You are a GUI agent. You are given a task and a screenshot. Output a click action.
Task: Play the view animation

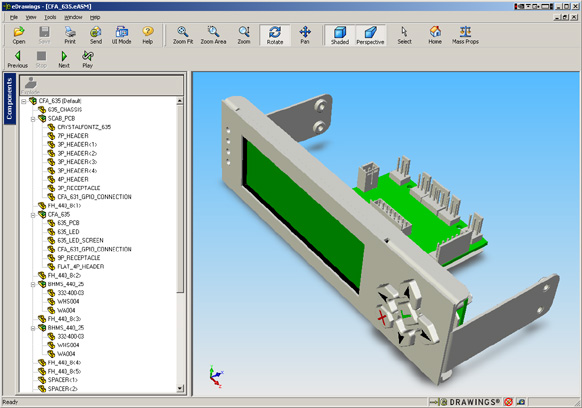pos(88,59)
